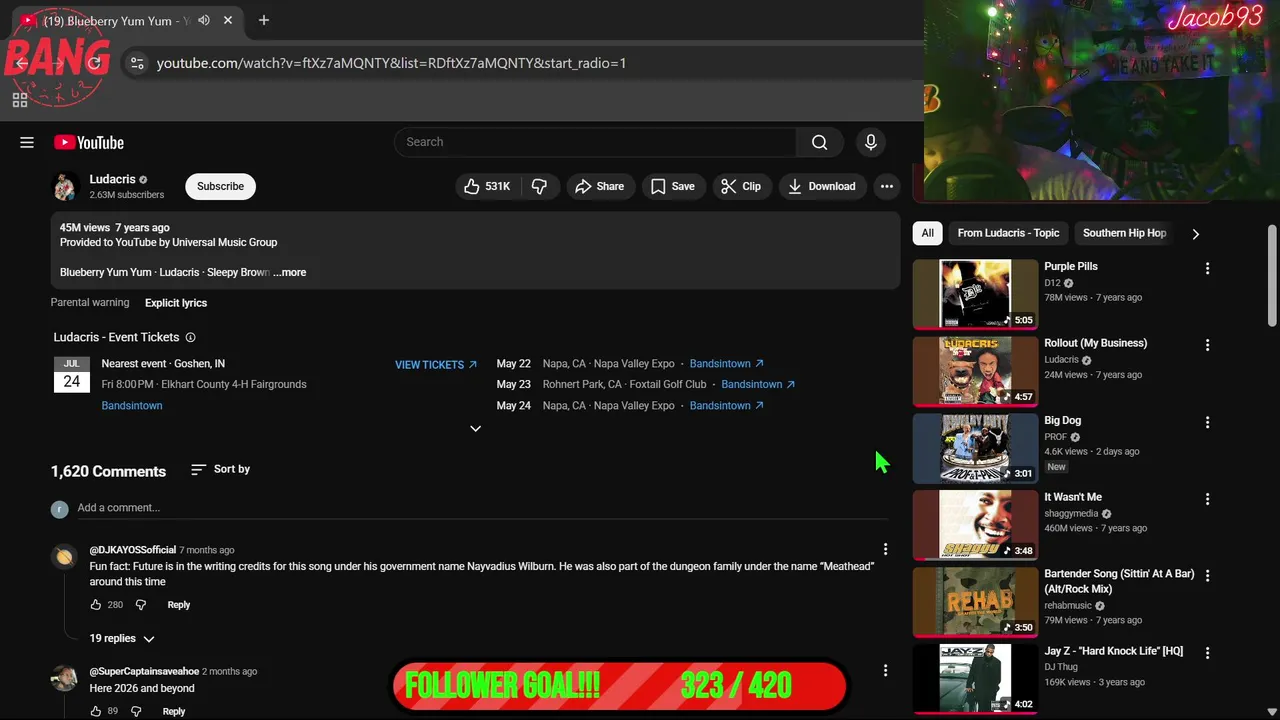Open site information icon in address bar
This screenshot has width=1280, height=720.
tap(137, 63)
